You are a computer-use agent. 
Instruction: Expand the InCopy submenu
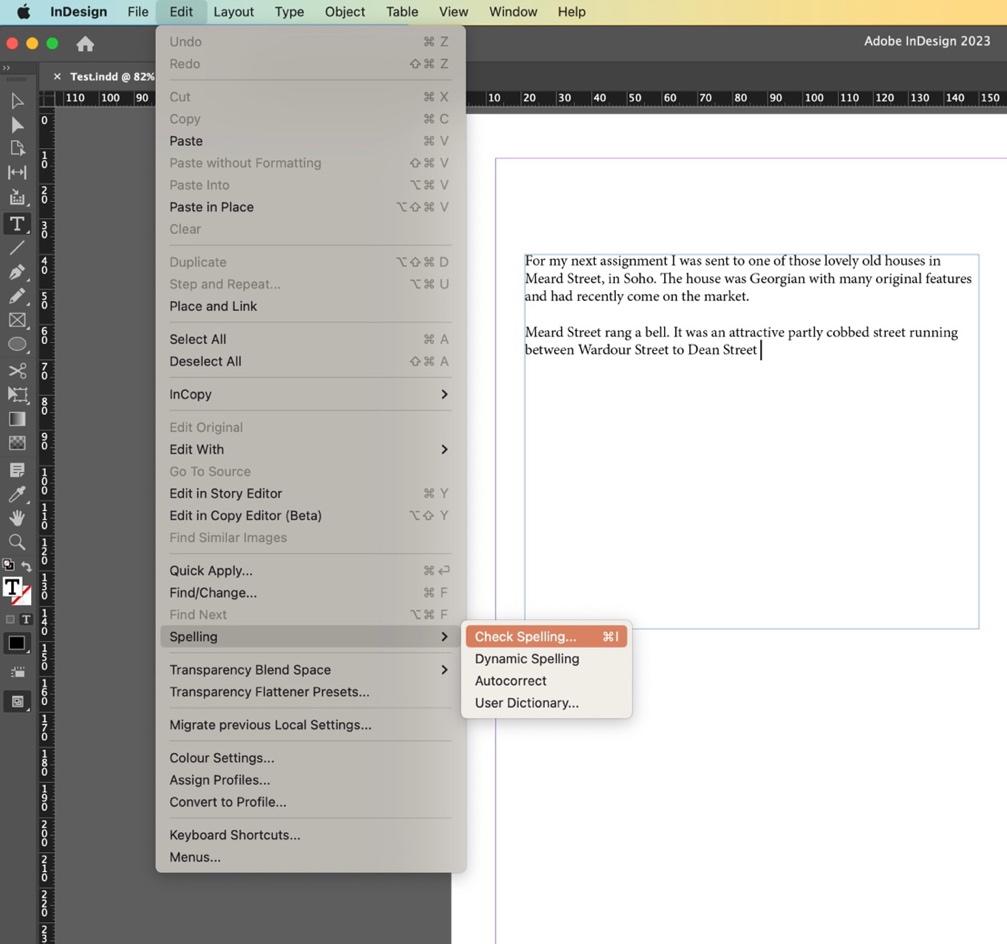[310, 394]
